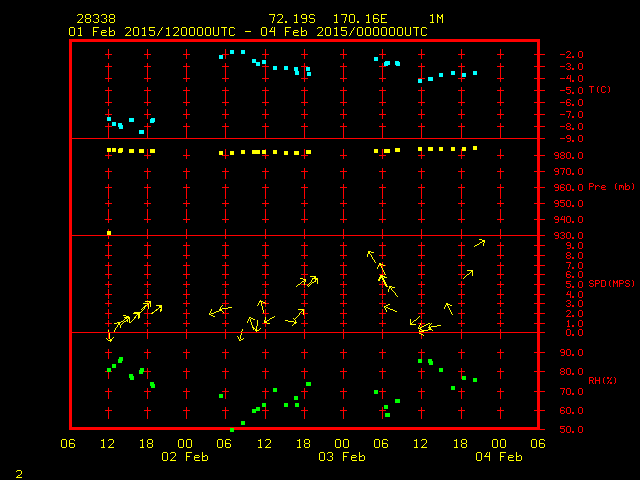Click the 02 Feb date label
The image size is (640, 480).
[x=185, y=457]
